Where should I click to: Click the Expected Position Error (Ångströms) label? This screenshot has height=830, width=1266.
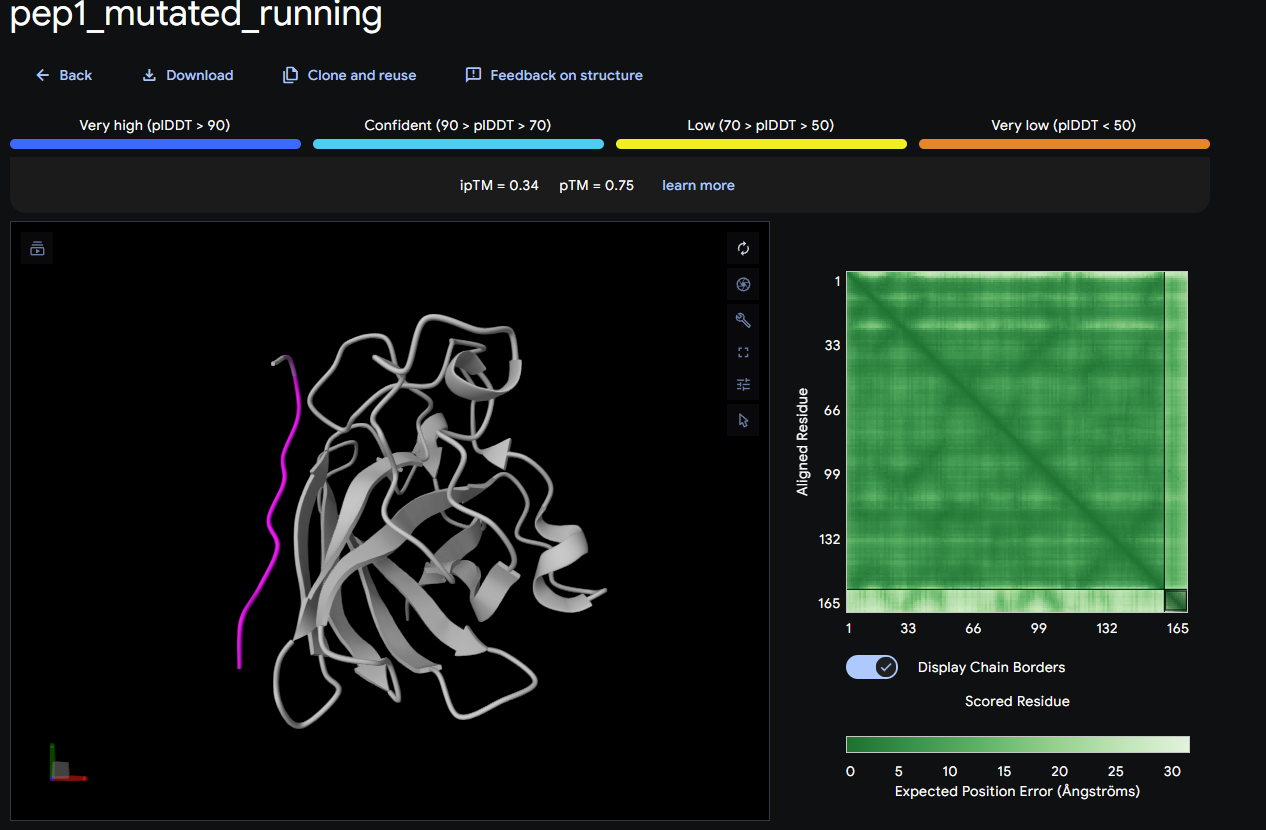[1017, 791]
